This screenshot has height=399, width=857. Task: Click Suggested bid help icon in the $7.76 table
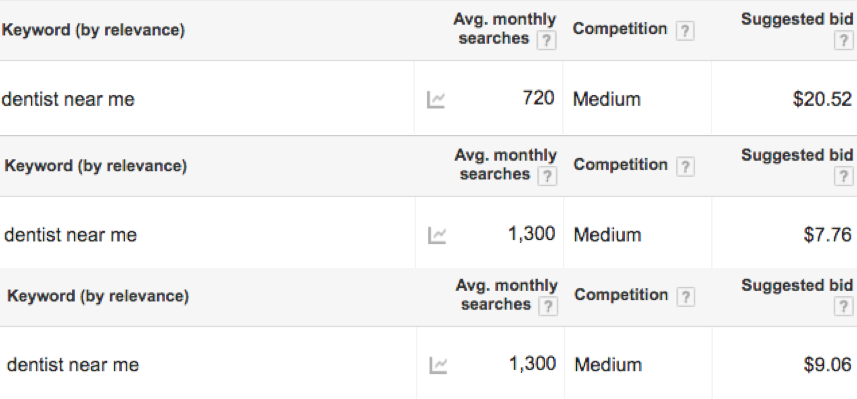click(x=843, y=176)
